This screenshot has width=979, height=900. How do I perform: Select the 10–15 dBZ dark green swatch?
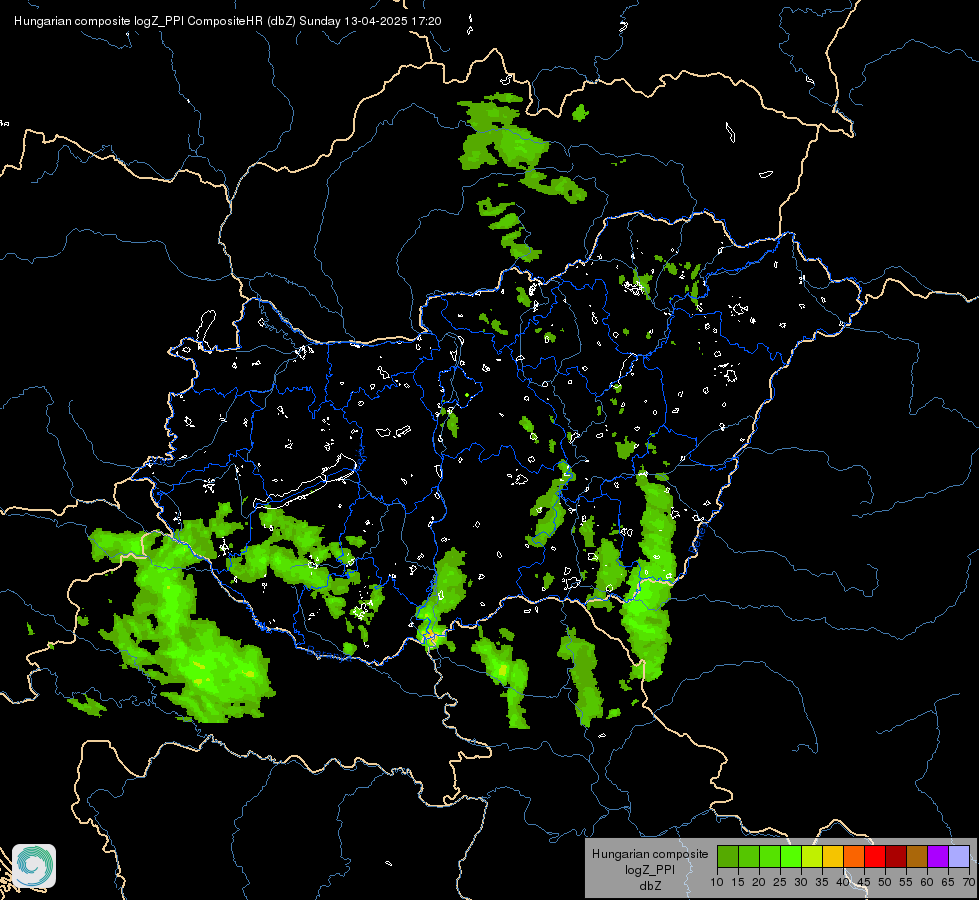click(728, 856)
